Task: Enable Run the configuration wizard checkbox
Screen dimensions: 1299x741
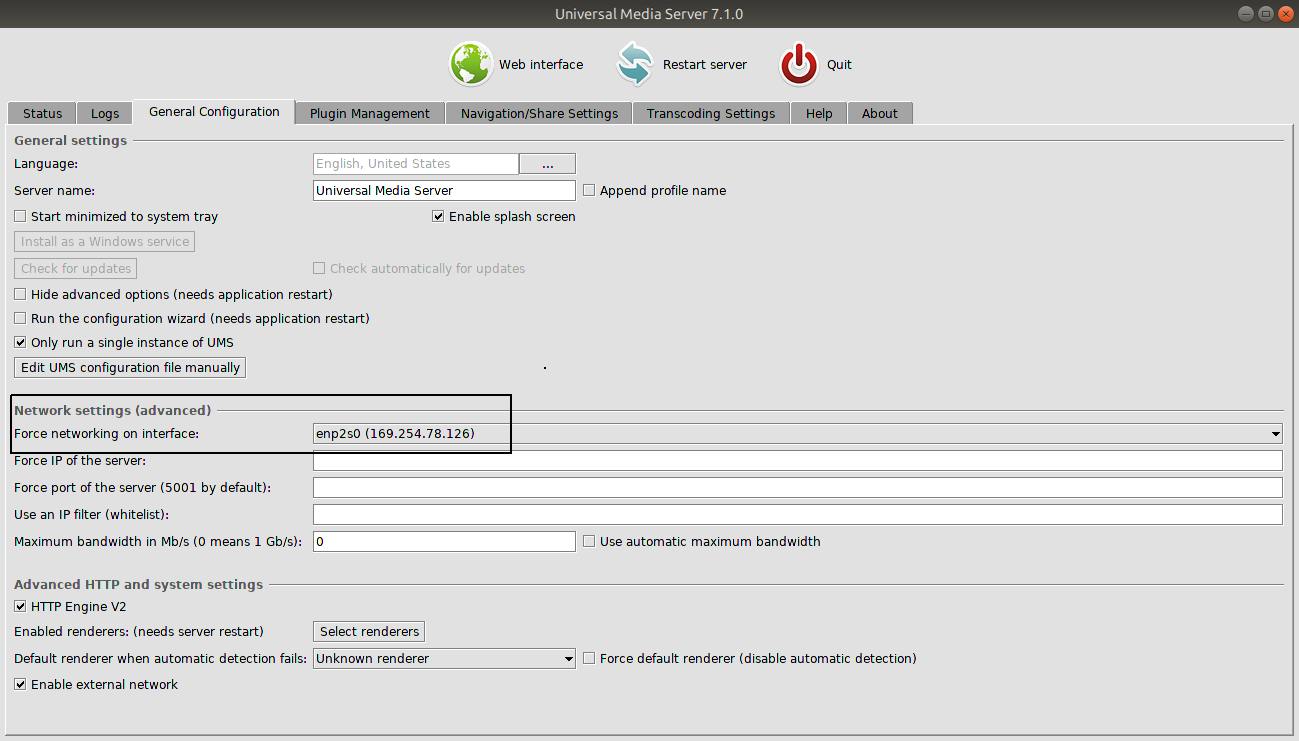Action: (20, 318)
